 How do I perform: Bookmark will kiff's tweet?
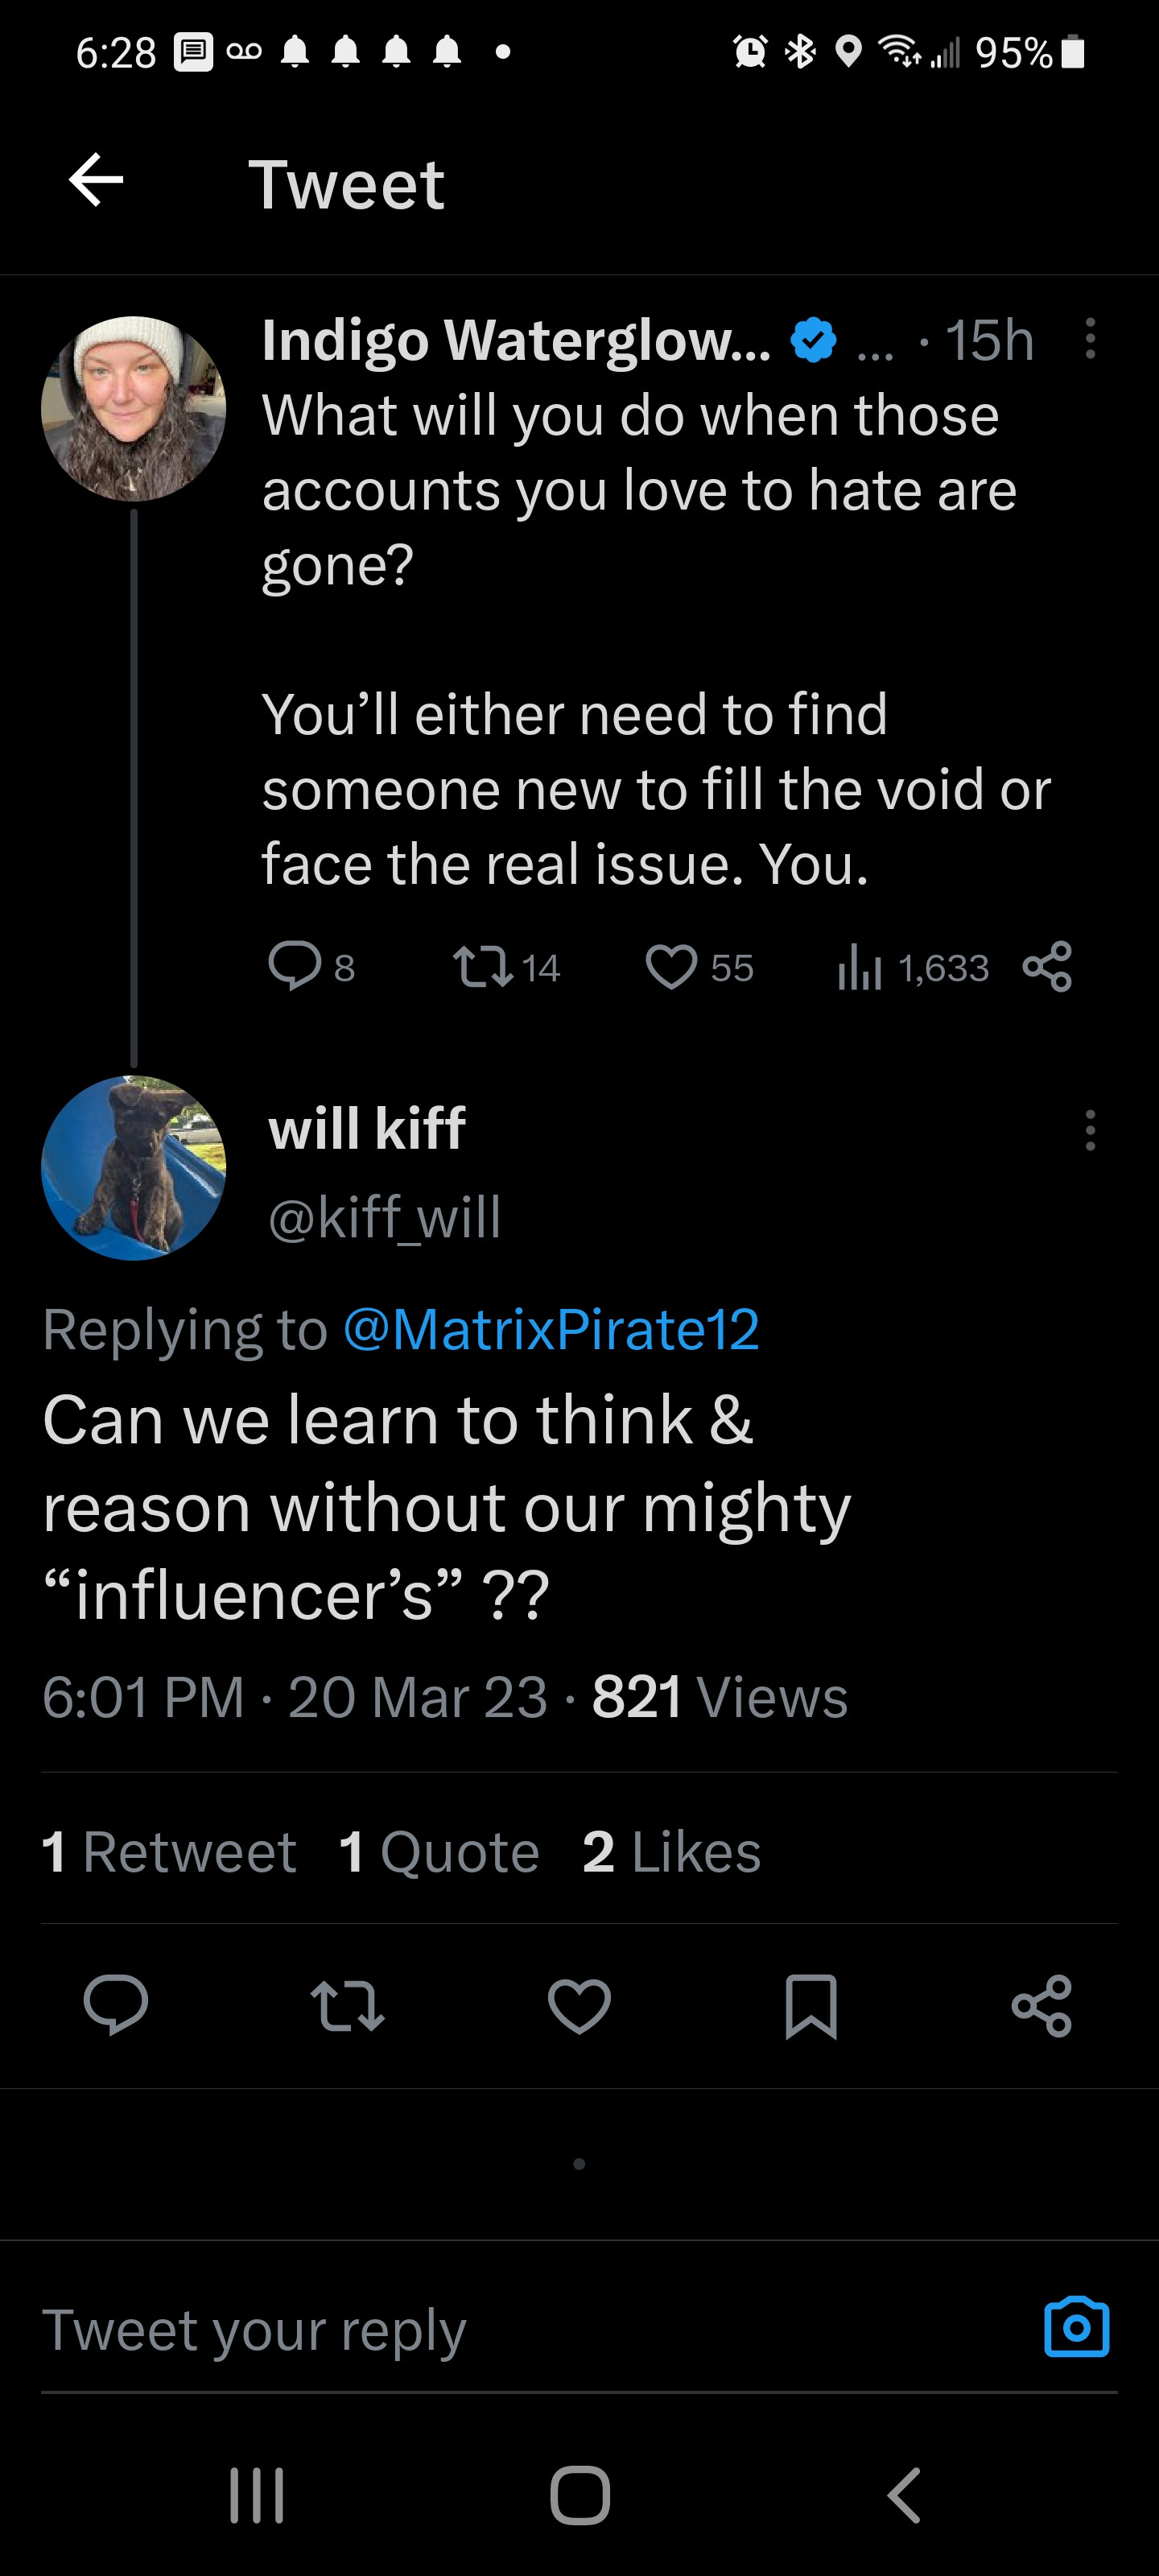[810, 2004]
